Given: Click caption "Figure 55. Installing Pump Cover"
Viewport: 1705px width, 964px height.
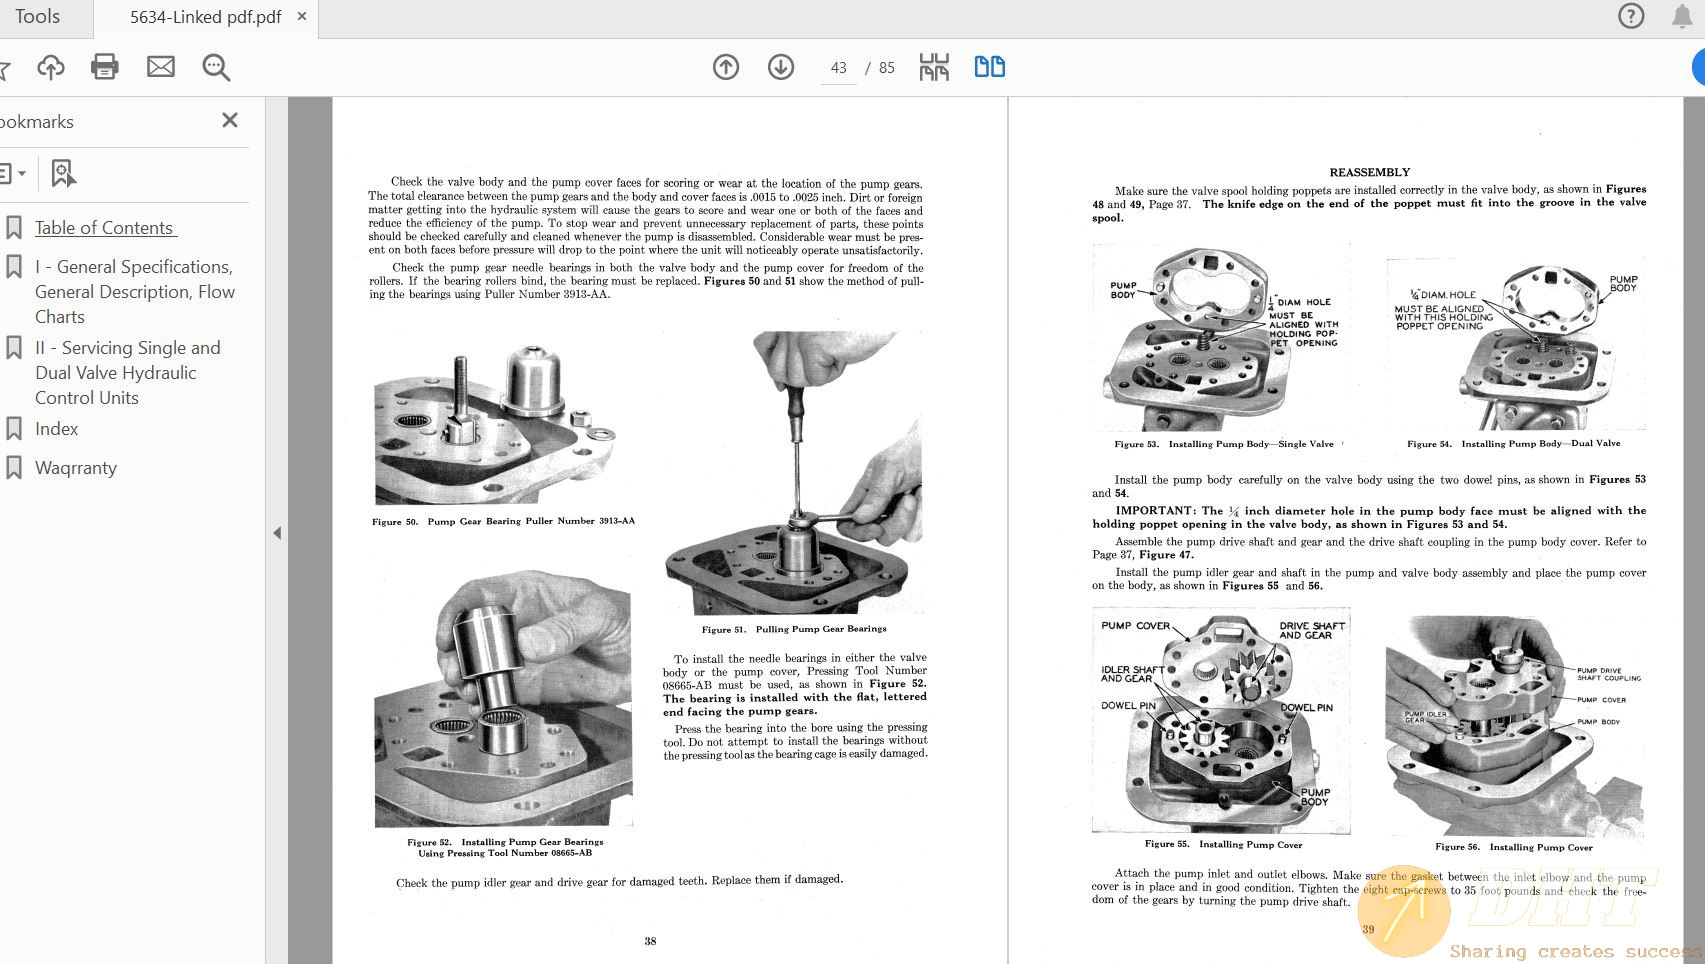Looking at the screenshot, I should tap(1223, 844).
